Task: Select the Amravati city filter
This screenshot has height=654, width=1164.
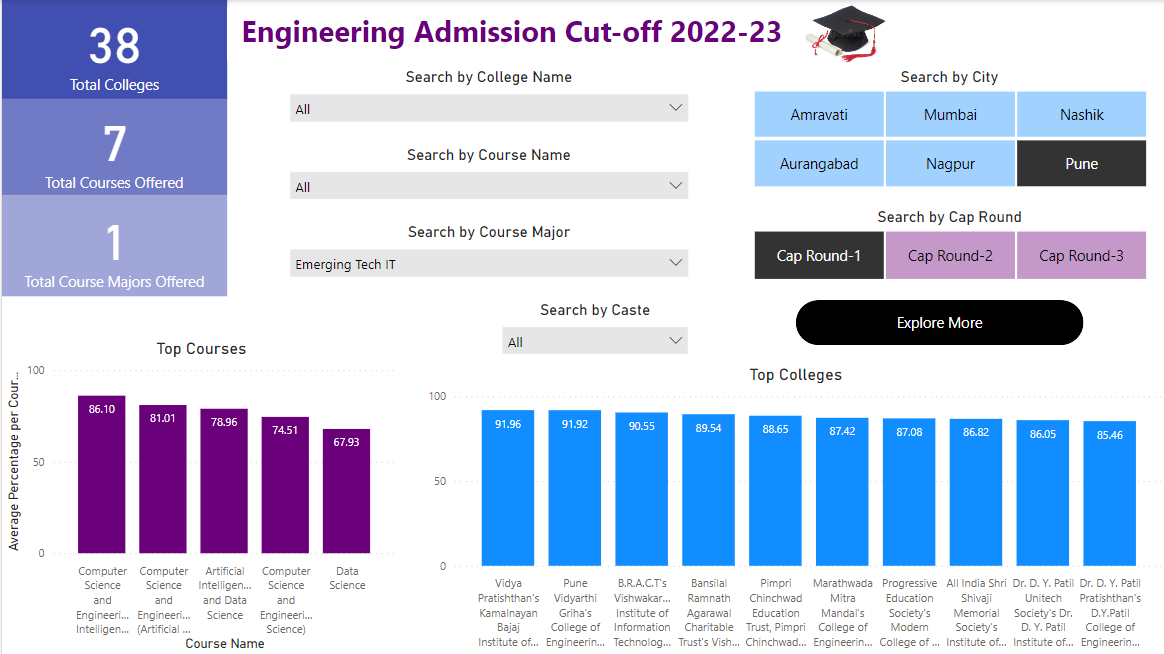Action: coord(819,114)
